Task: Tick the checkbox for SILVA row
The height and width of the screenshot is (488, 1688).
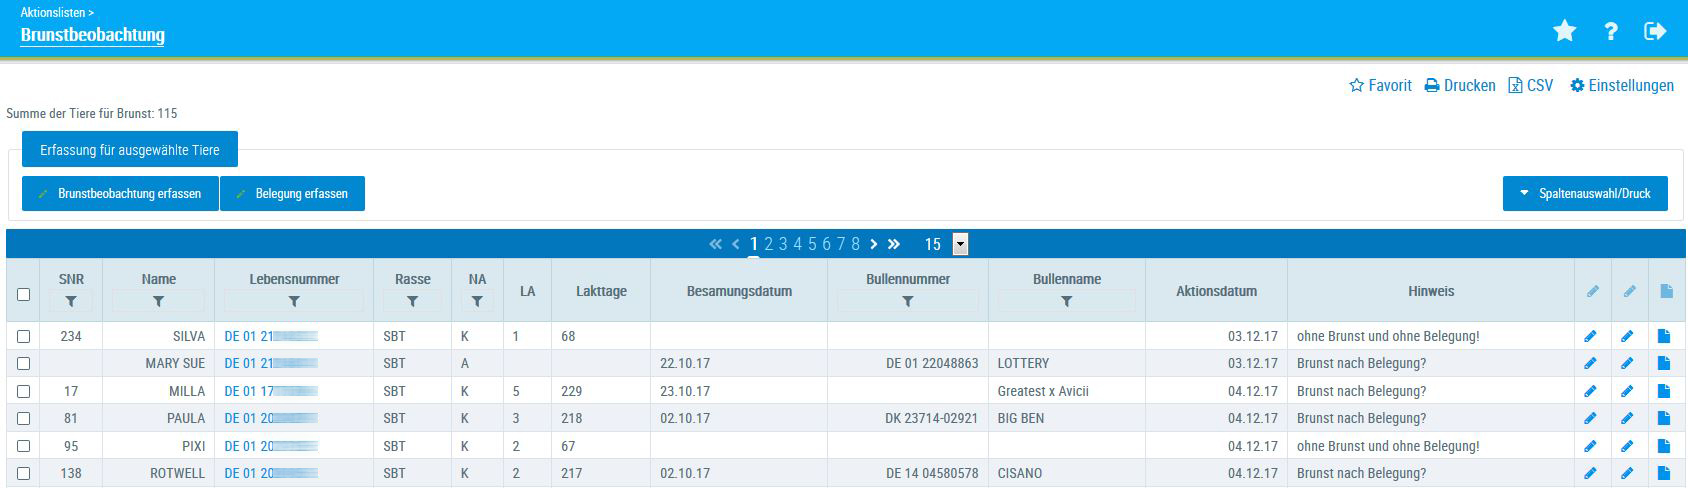Action: pyautogui.click(x=24, y=337)
